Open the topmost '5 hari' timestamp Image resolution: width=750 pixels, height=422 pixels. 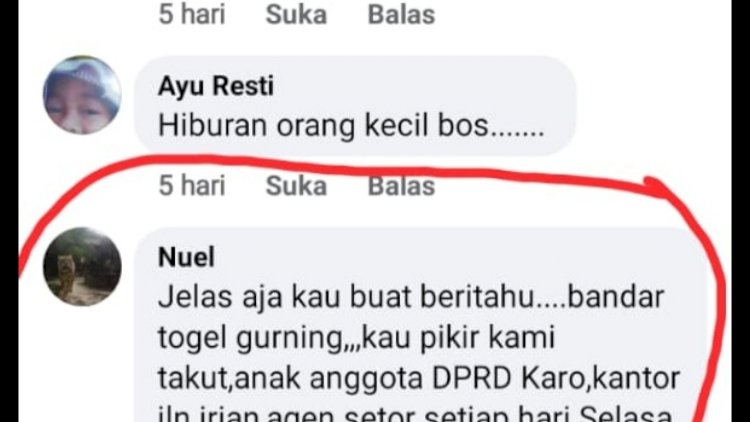point(192,14)
